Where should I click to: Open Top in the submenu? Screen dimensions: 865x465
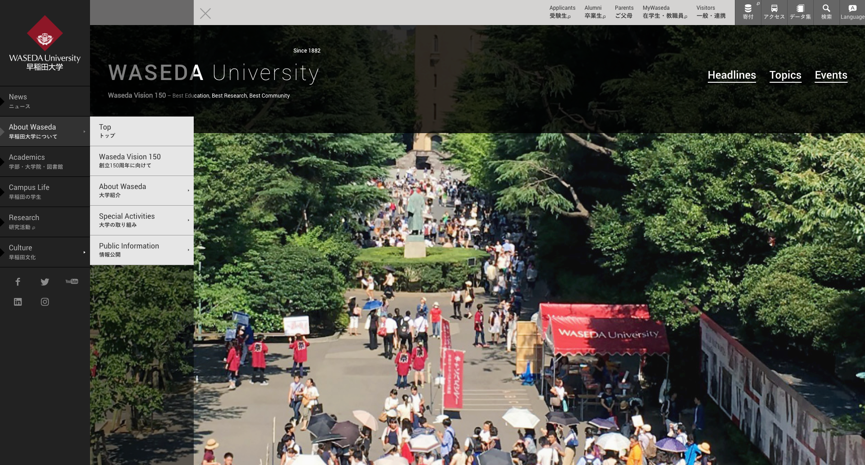142,131
